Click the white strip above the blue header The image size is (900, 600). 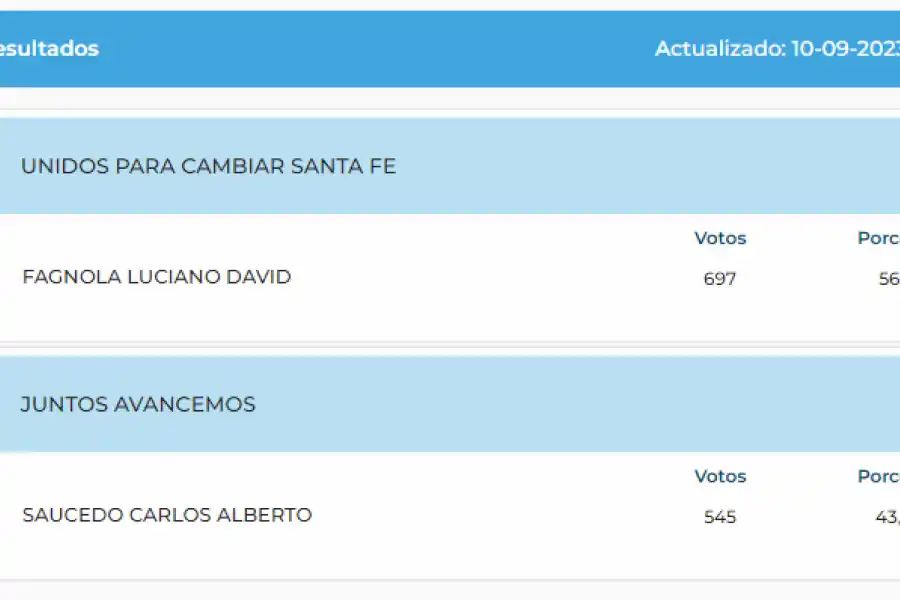coord(450,5)
